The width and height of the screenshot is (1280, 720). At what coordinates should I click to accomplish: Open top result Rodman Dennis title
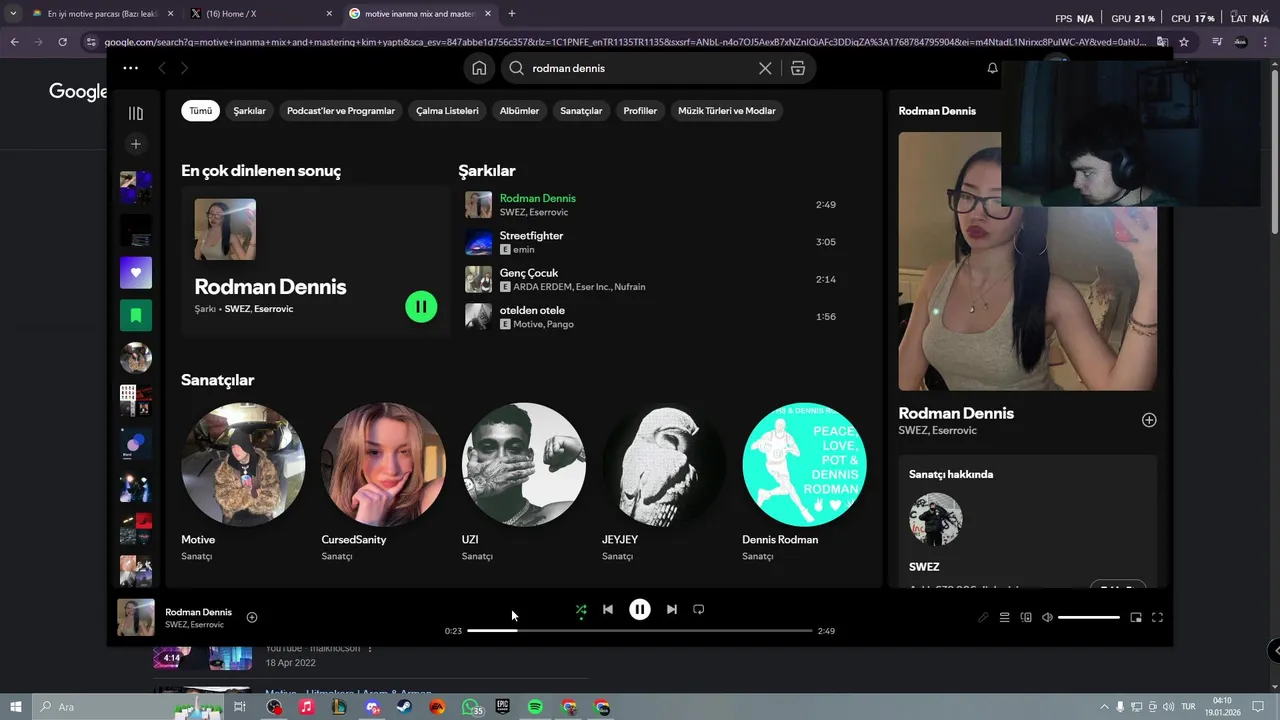click(x=270, y=287)
